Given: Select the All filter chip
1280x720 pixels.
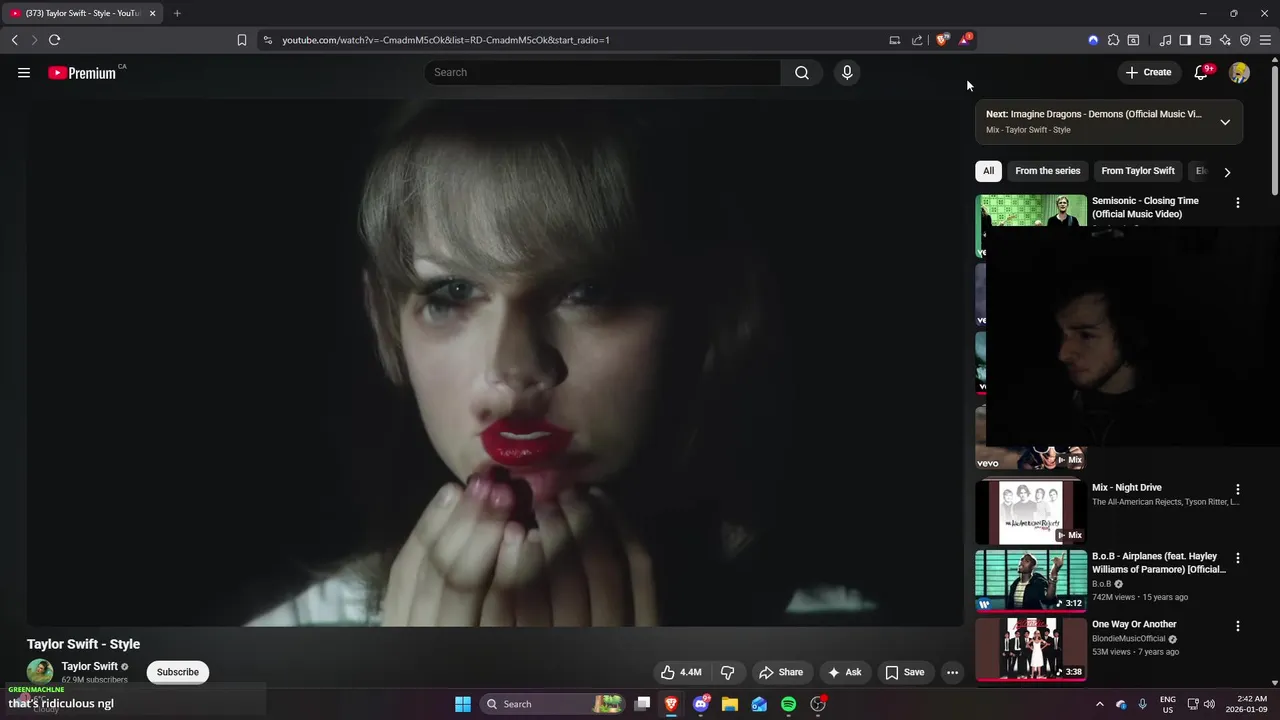Looking at the screenshot, I should click(x=988, y=171).
